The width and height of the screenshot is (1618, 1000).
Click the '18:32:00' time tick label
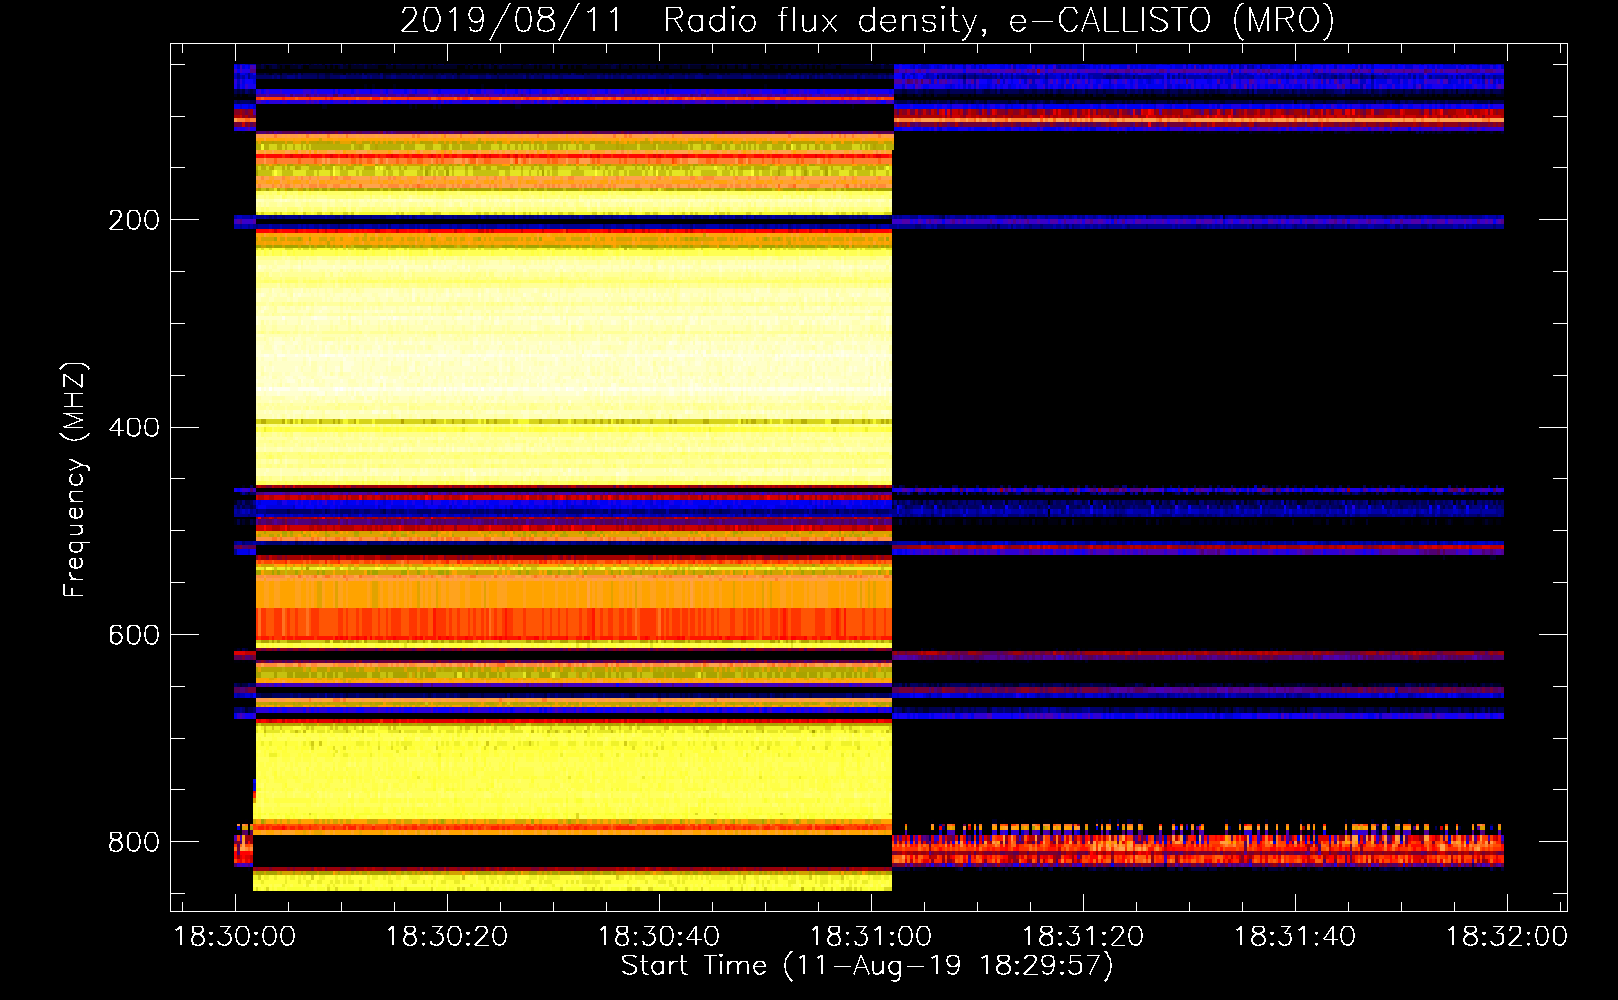pyautogui.click(x=1507, y=937)
